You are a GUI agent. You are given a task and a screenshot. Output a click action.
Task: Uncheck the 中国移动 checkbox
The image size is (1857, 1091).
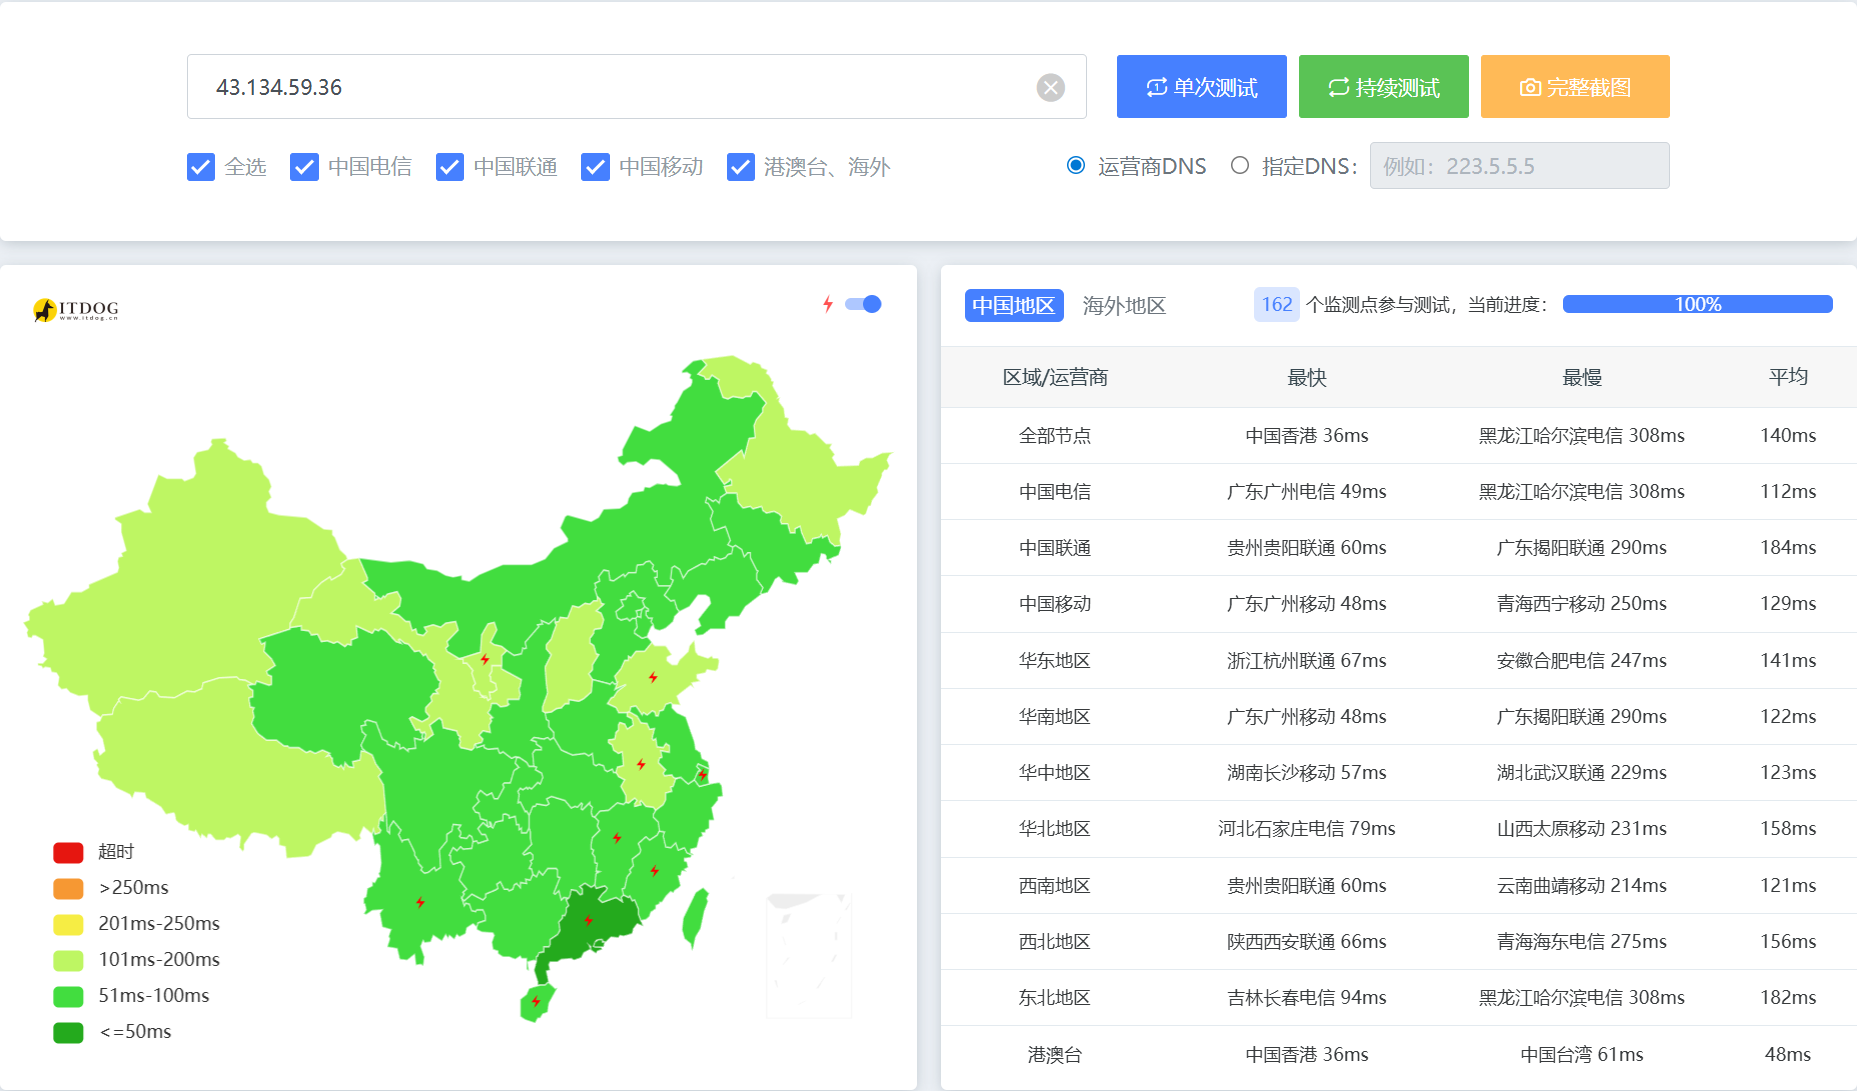click(x=595, y=167)
